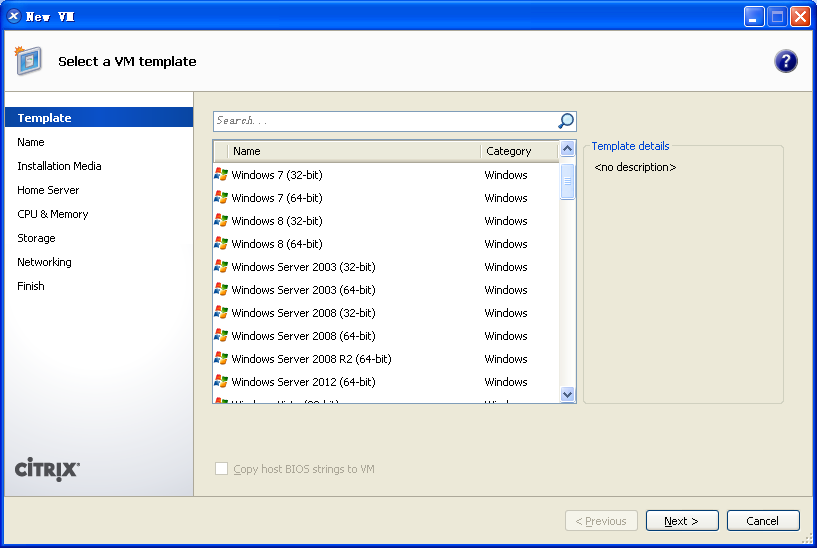This screenshot has width=817, height=548.
Task: Click the Windows category cell for Windows Server 2012 (64-bit)
Action: [505, 381]
